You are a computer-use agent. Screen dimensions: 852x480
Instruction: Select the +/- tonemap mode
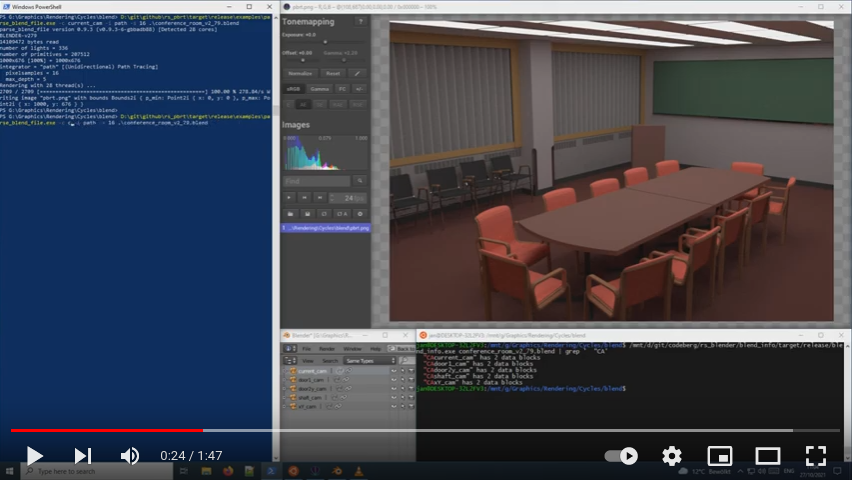click(x=359, y=89)
